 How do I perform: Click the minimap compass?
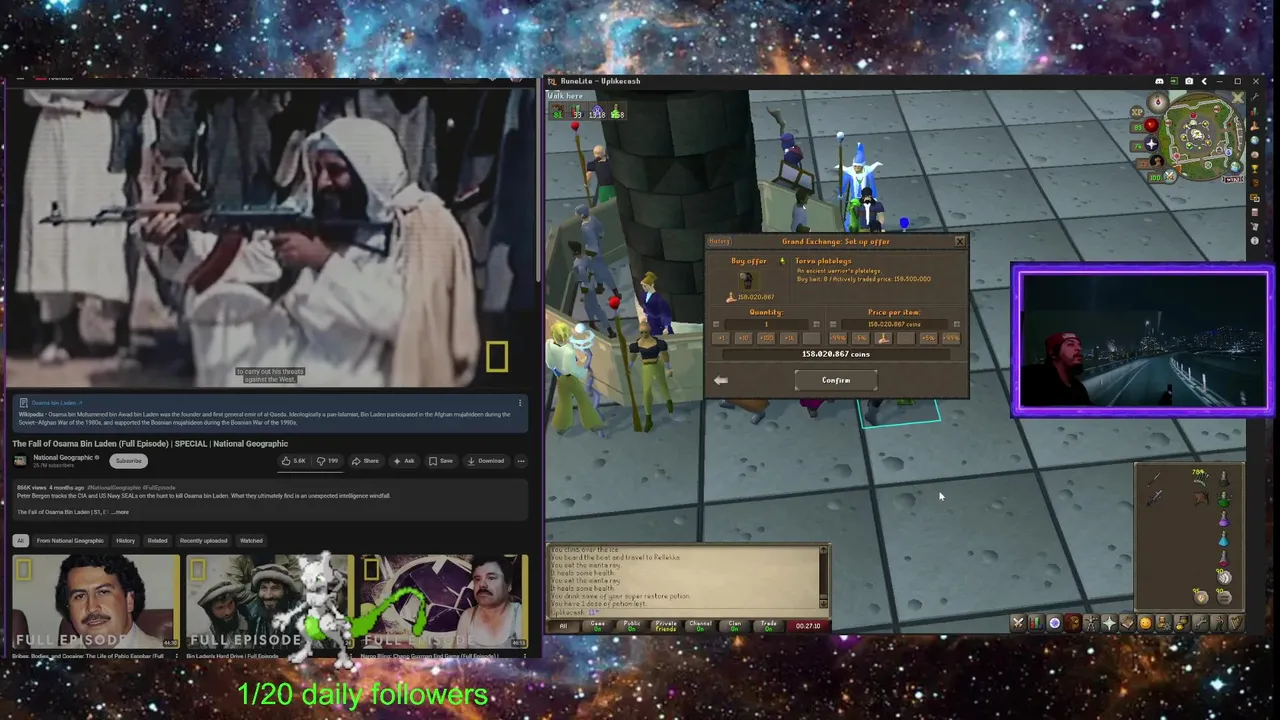(1158, 102)
